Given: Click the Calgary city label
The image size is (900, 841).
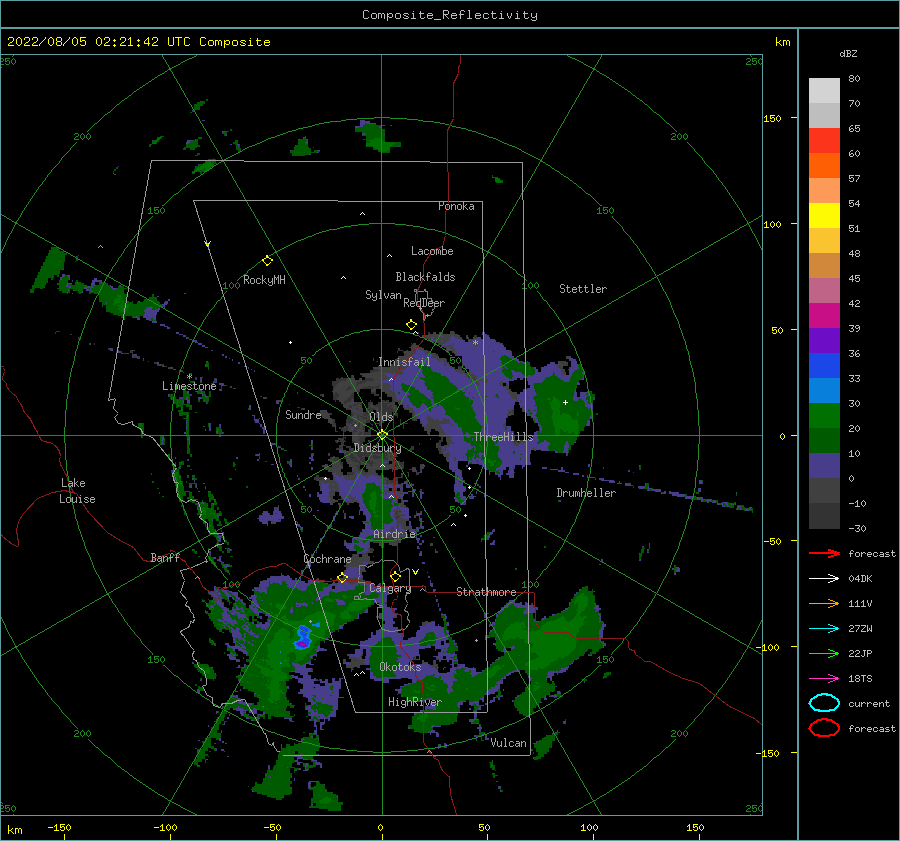Looking at the screenshot, I should coord(390,588).
